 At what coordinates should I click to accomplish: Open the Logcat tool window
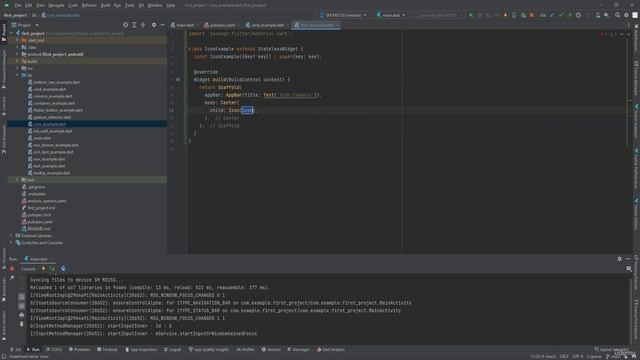173,349
